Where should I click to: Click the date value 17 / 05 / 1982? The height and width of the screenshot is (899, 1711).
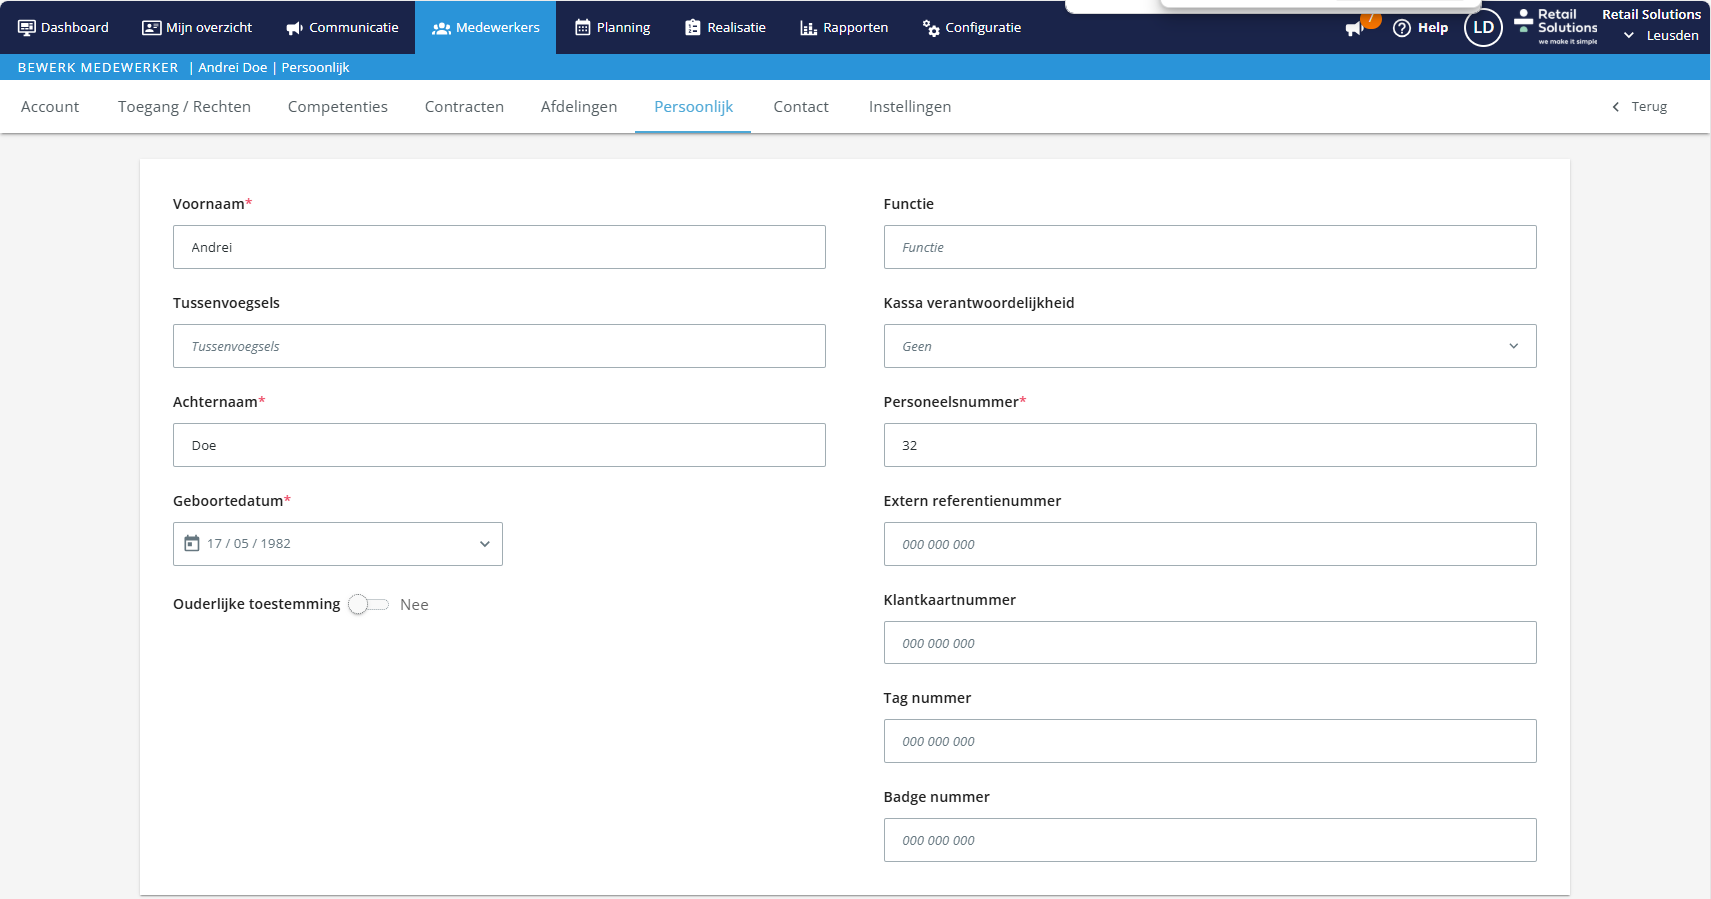coord(249,544)
